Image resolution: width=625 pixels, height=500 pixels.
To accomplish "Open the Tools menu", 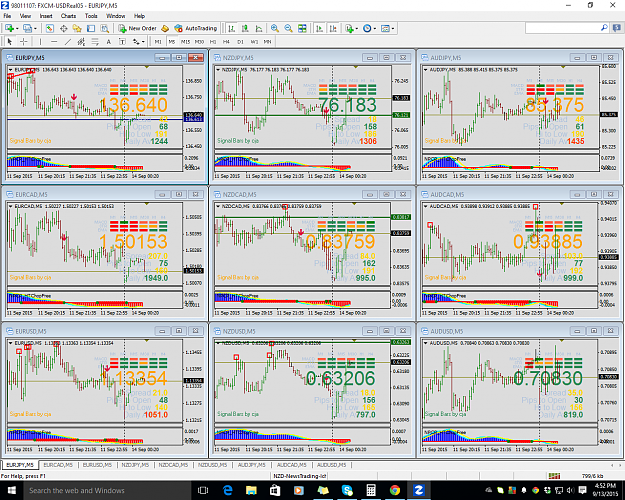I will (x=91, y=16).
